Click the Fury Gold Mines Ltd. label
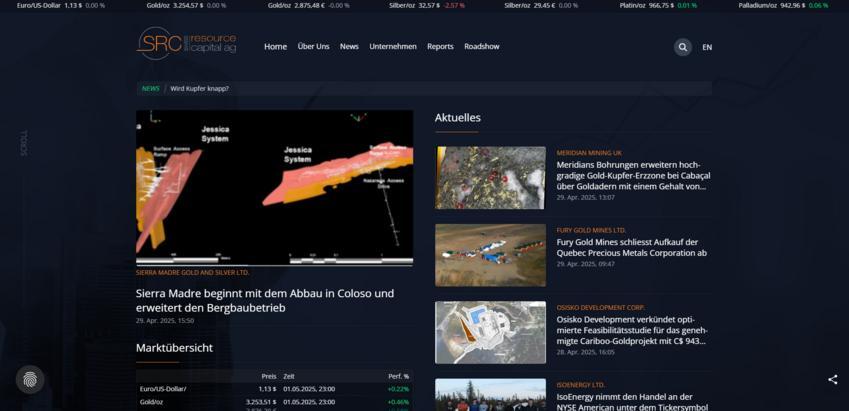Screen dimensions: 849x411 coord(591,231)
